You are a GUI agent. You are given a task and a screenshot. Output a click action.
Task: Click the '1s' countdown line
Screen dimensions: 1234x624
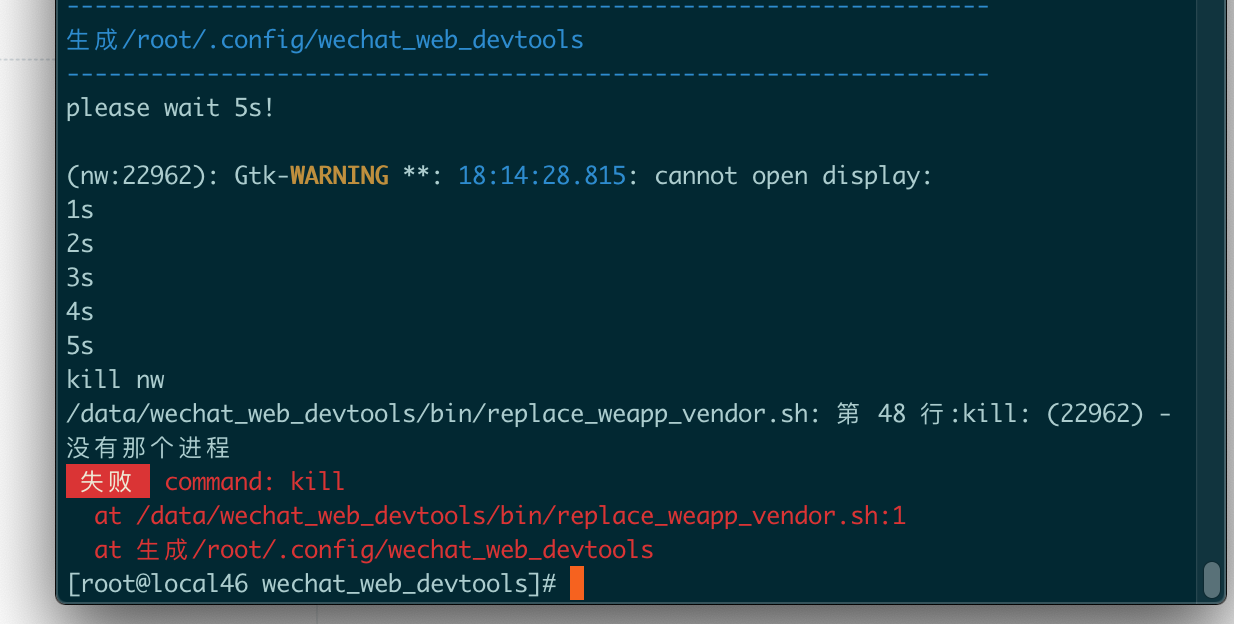point(80,209)
